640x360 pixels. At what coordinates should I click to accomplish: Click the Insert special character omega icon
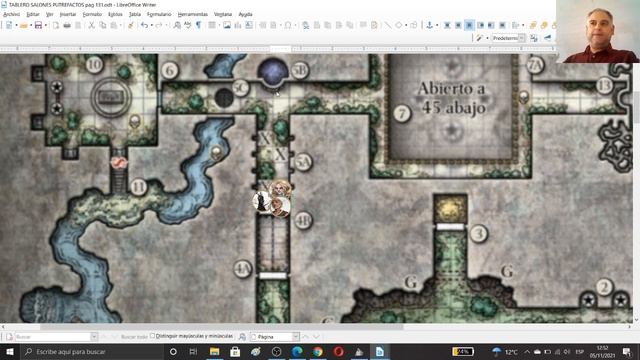point(288,25)
